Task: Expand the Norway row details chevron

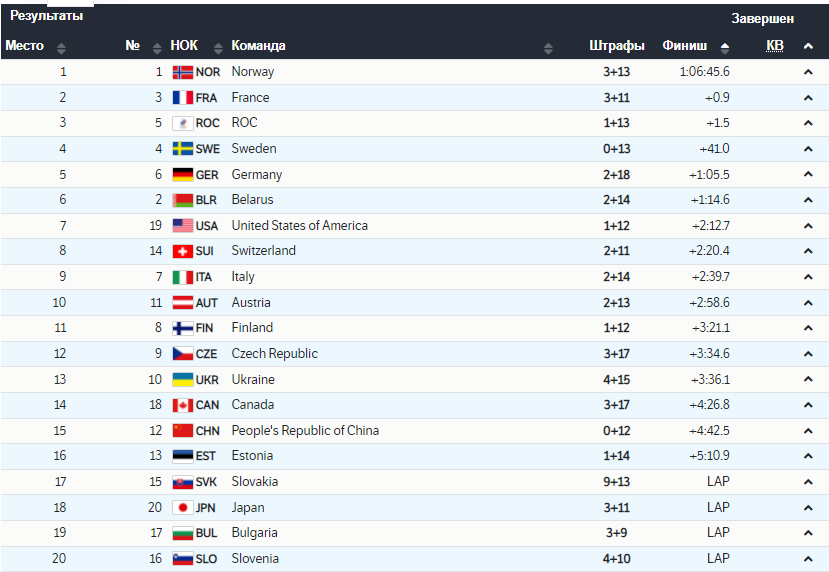Action: 808,72
